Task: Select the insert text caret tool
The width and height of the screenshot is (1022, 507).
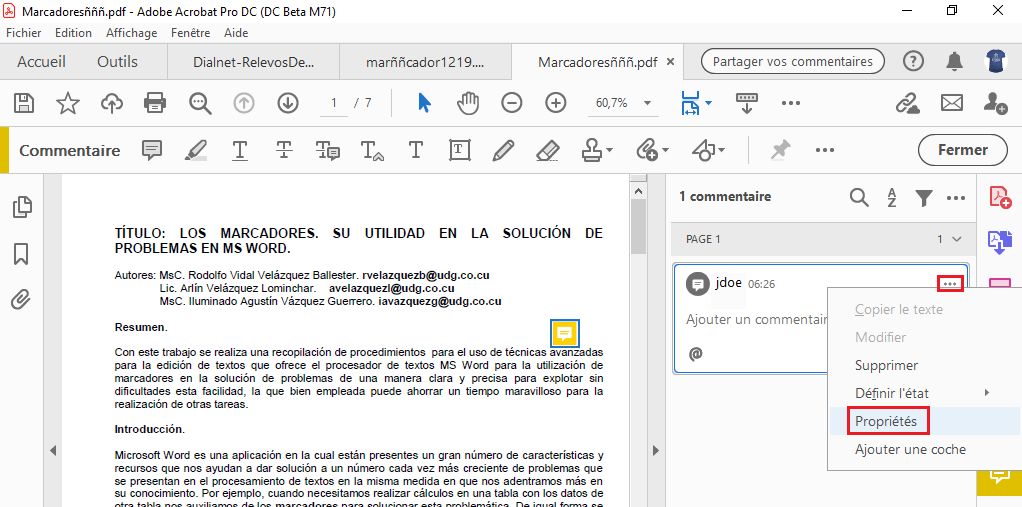Action: (x=372, y=151)
